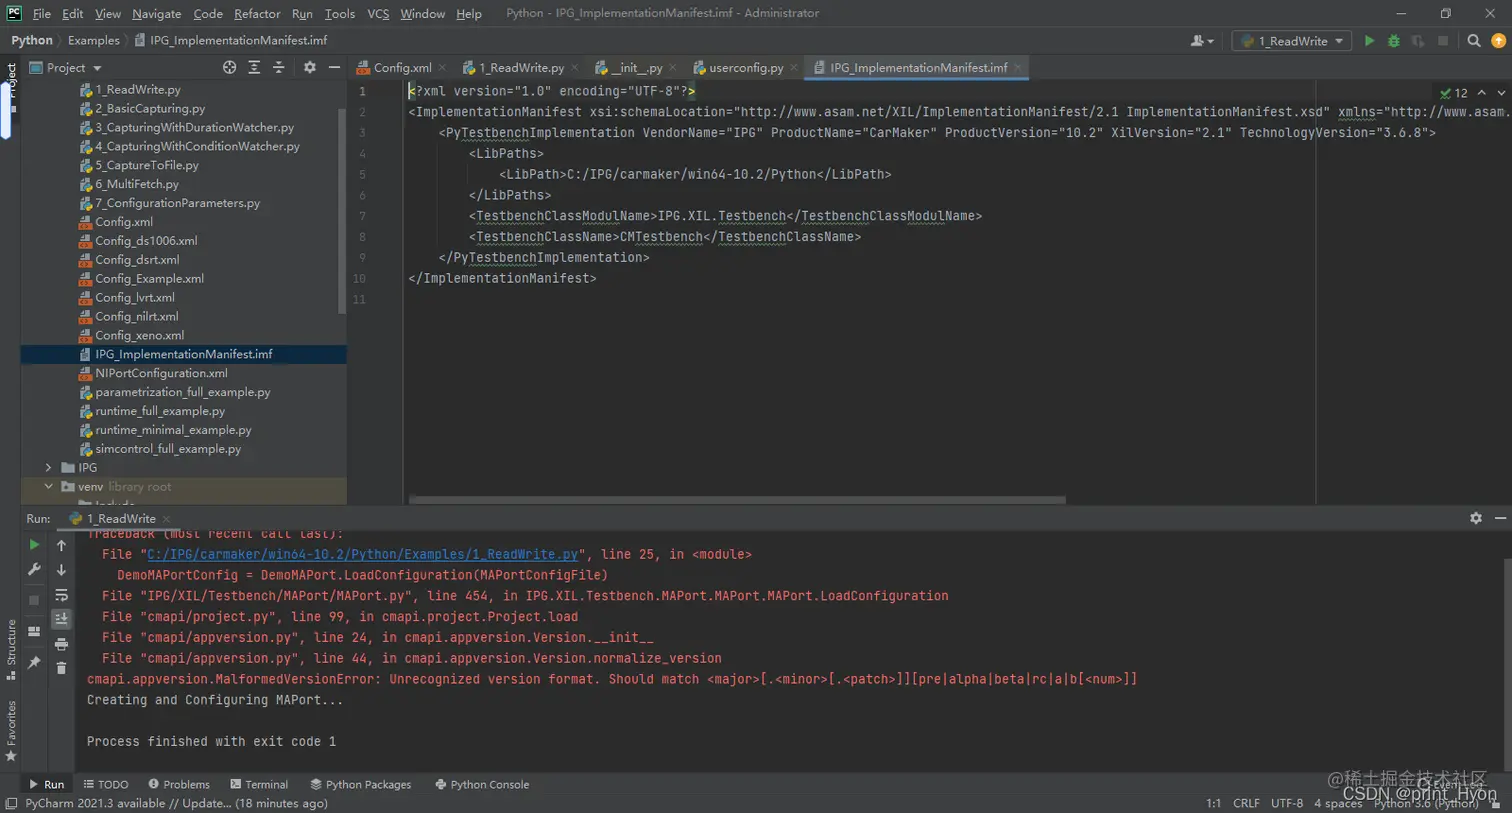This screenshot has height=813, width=1512.
Task: Start debugging with the bug icon
Action: point(1393,41)
